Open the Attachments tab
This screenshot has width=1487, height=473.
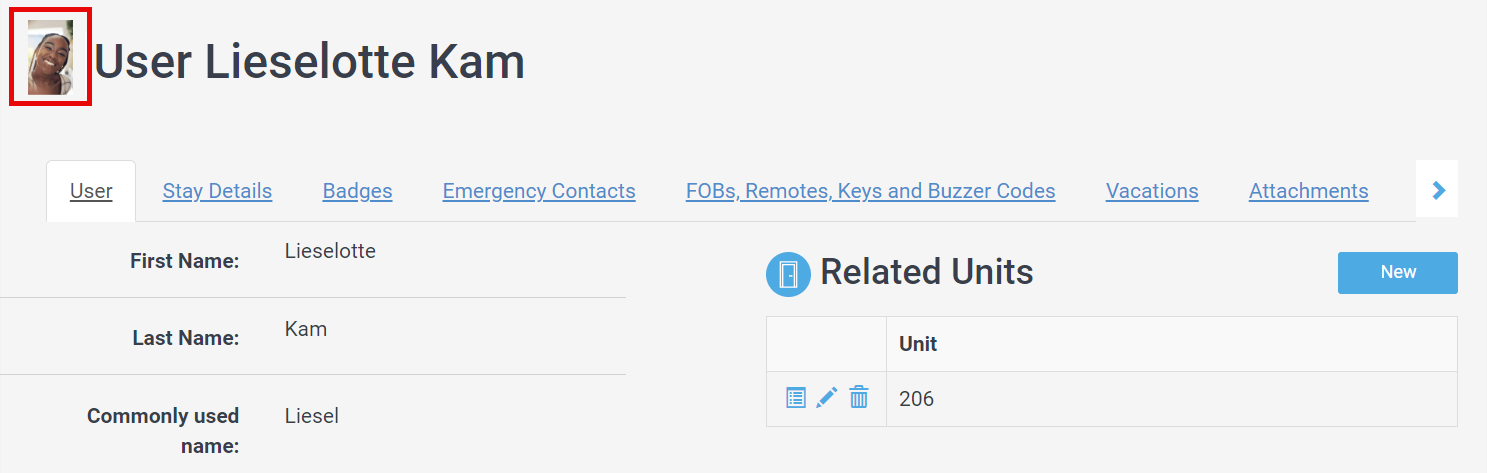pyautogui.click(x=1308, y=191)
